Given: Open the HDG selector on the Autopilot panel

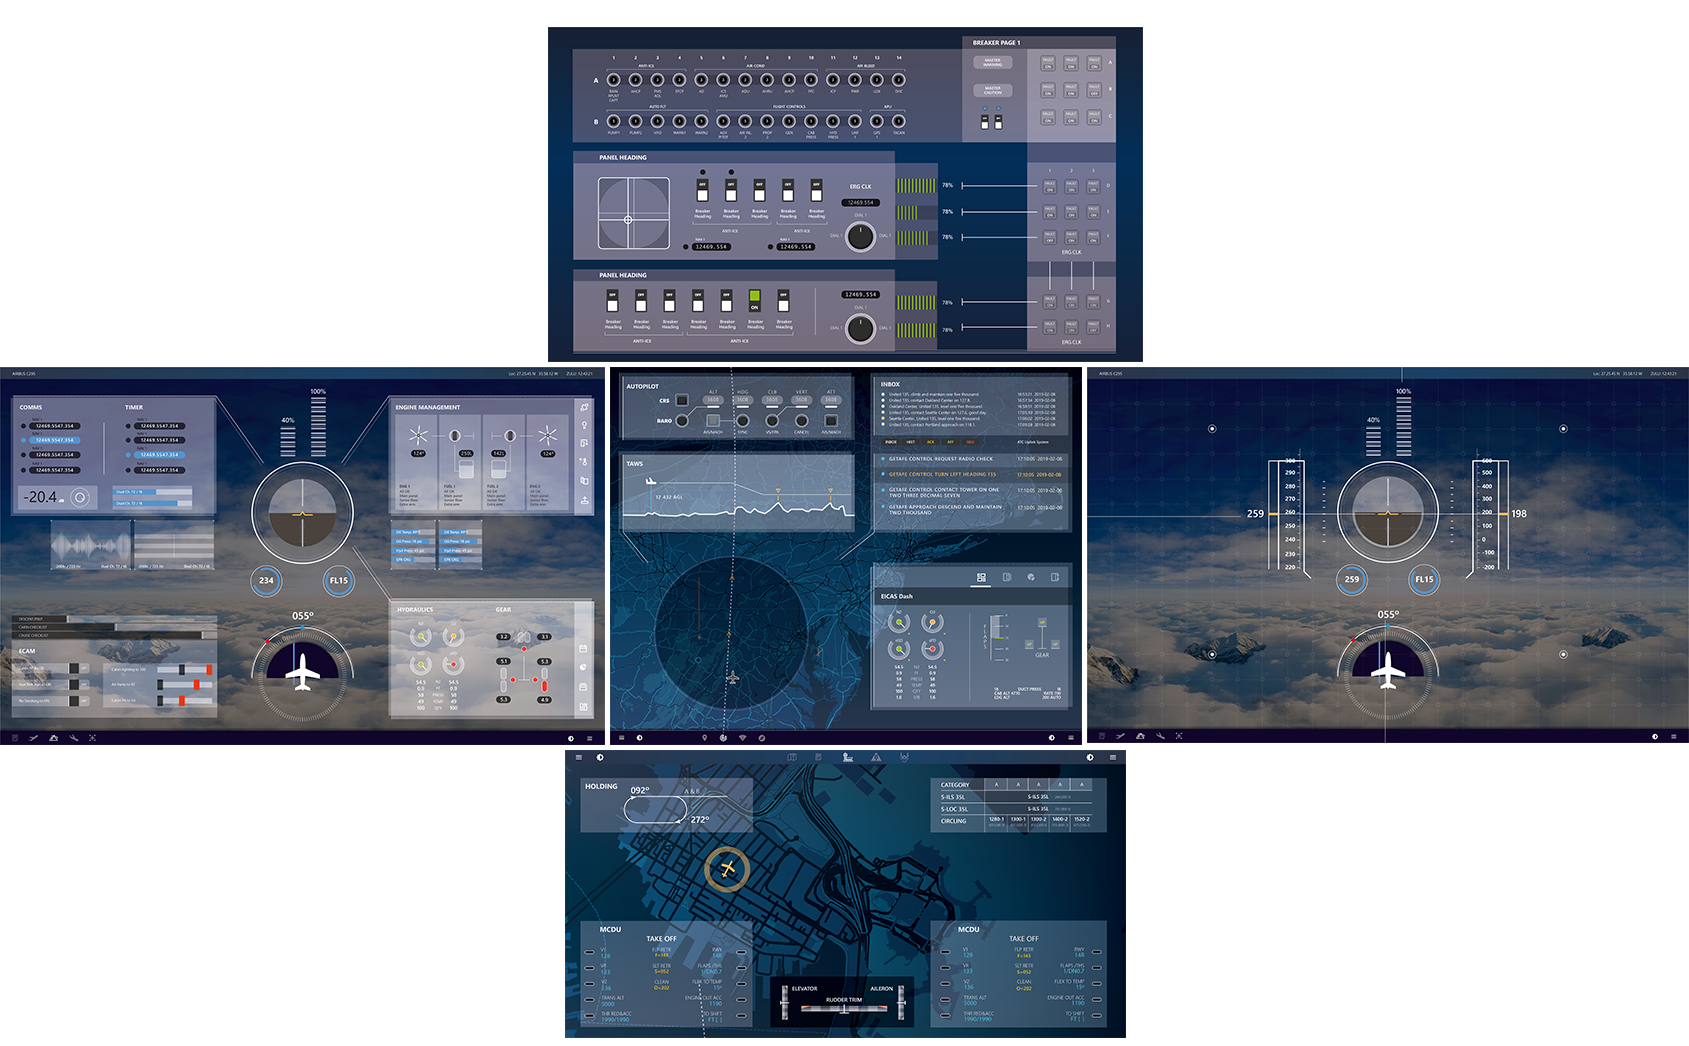Looking at the screenshot, I should [743, 399].
